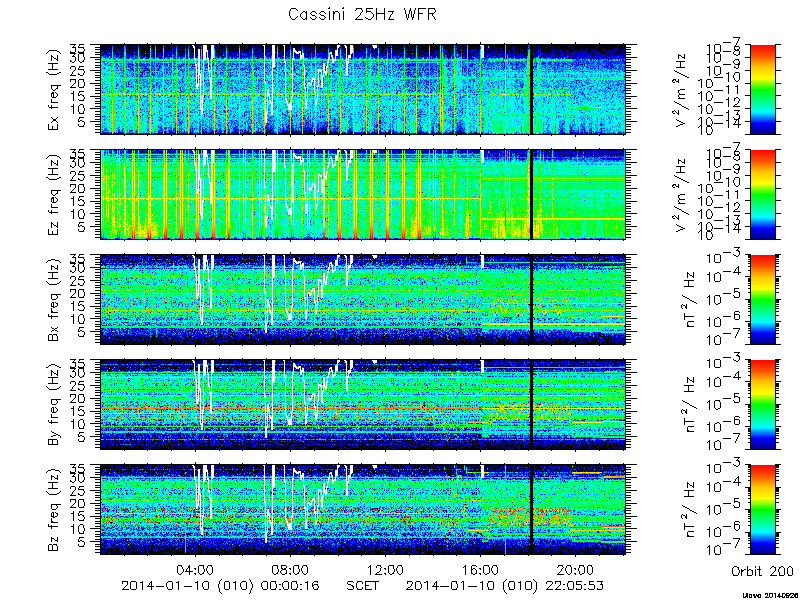800x600 pixels.
Task: Click the By color bar 'nT²/Hz' unit label
Action: pos(689,405)
